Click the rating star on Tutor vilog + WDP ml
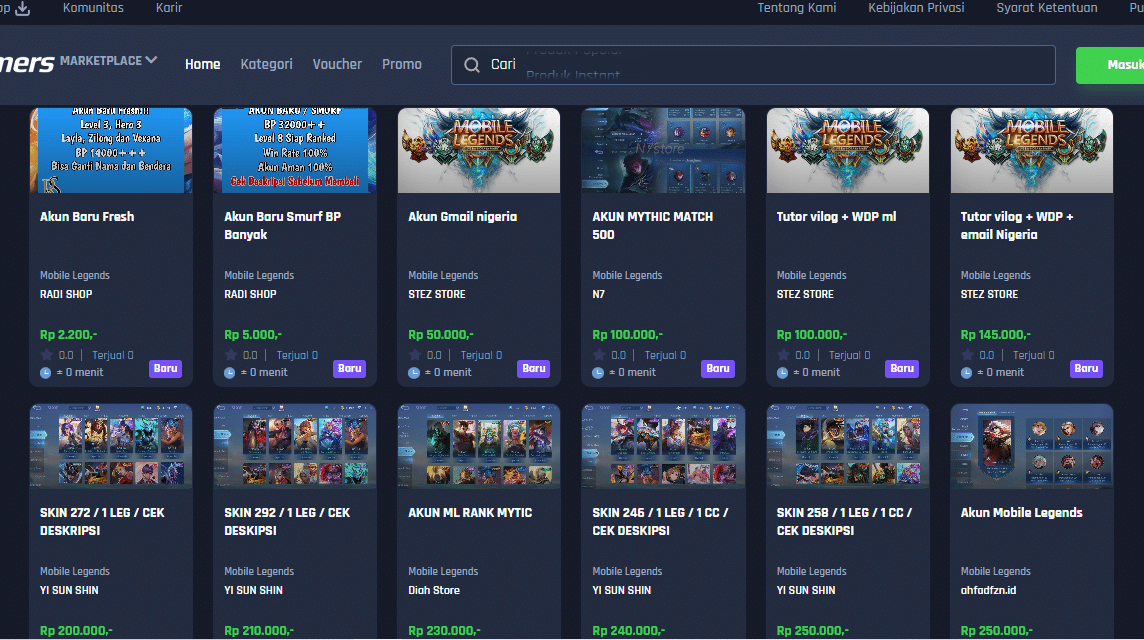1144x640 pixels. [x=784, y=355]
